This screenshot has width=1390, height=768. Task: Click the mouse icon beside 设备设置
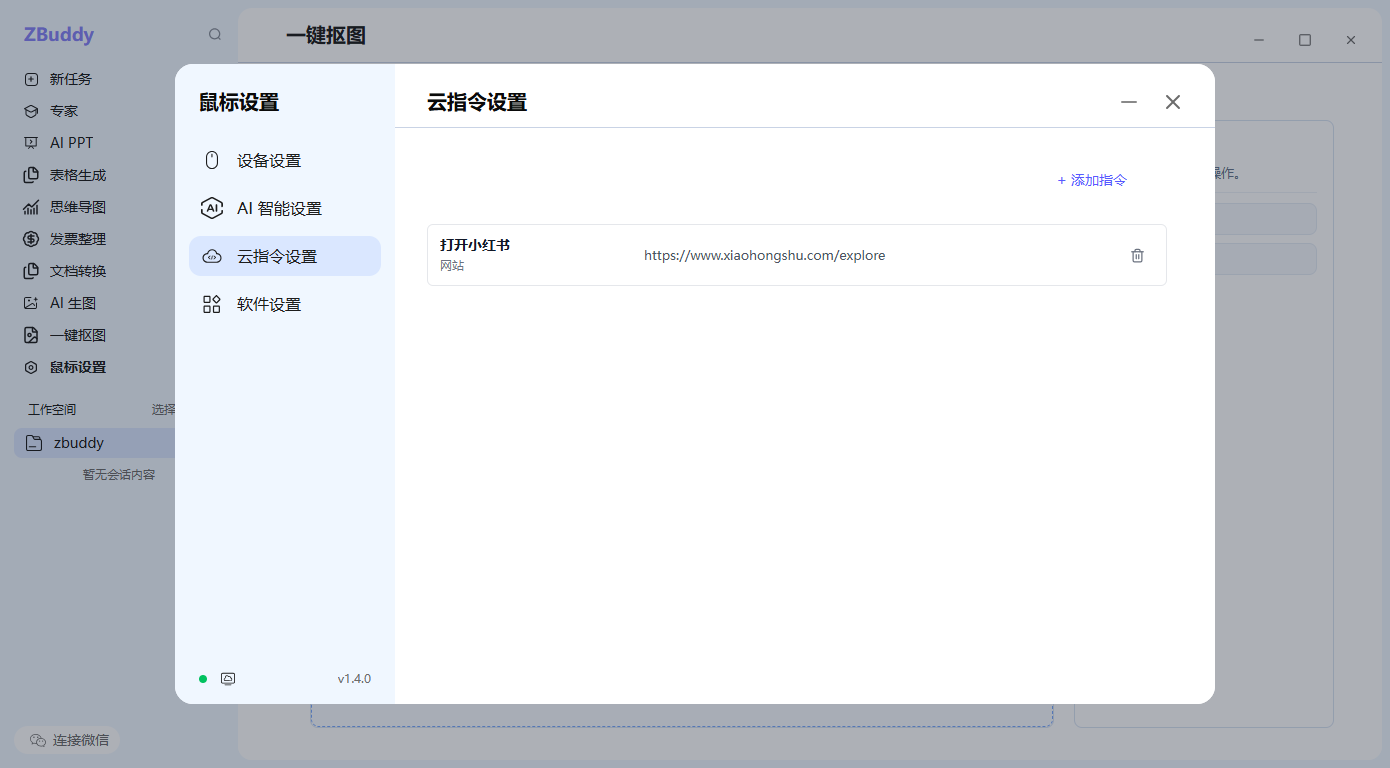point(212,160)
